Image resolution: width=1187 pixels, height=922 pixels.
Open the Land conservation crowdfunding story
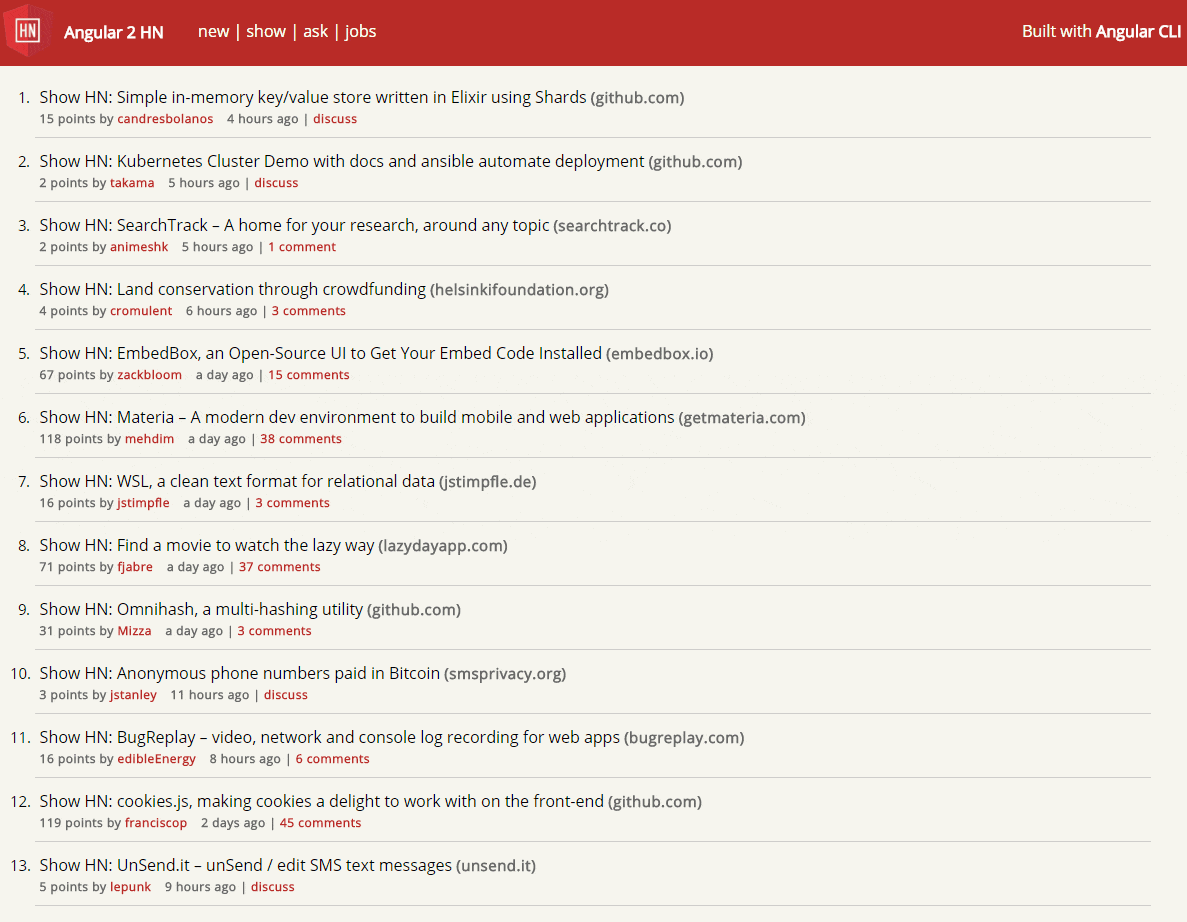point(232,289)
